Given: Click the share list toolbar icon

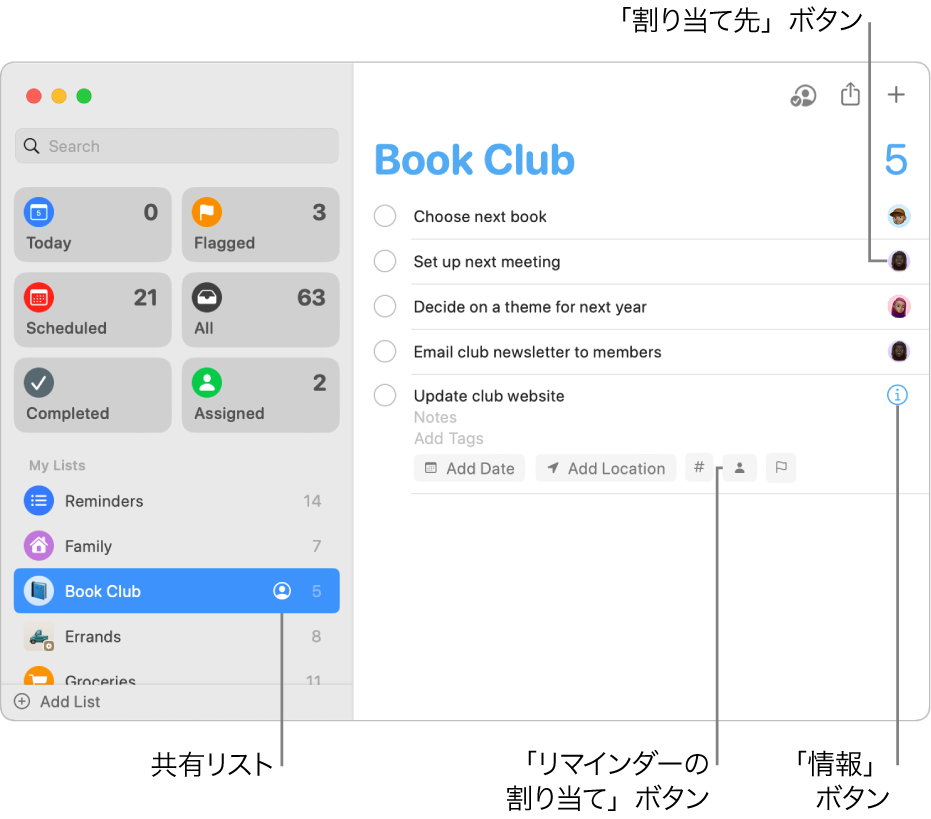Looking at the screenshot, I should (850, 94).
